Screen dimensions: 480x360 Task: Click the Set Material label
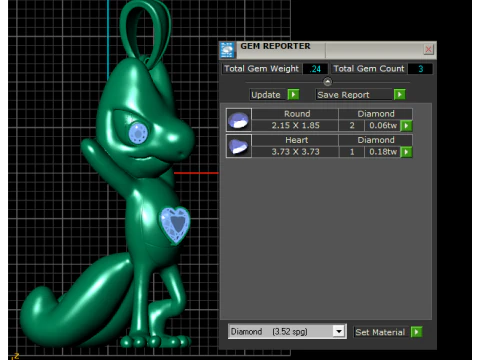click(380, 332)
